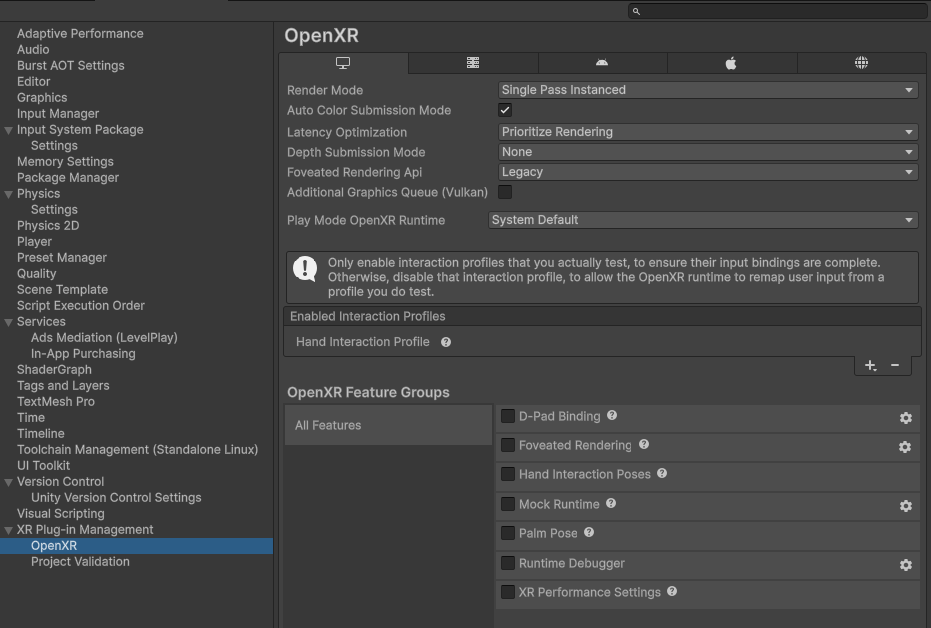Image resolution: width=931 pixels, height=628 pixels.
Task: Open the Depth Submission Mode dropdown
Action: (x=708, y=152)
